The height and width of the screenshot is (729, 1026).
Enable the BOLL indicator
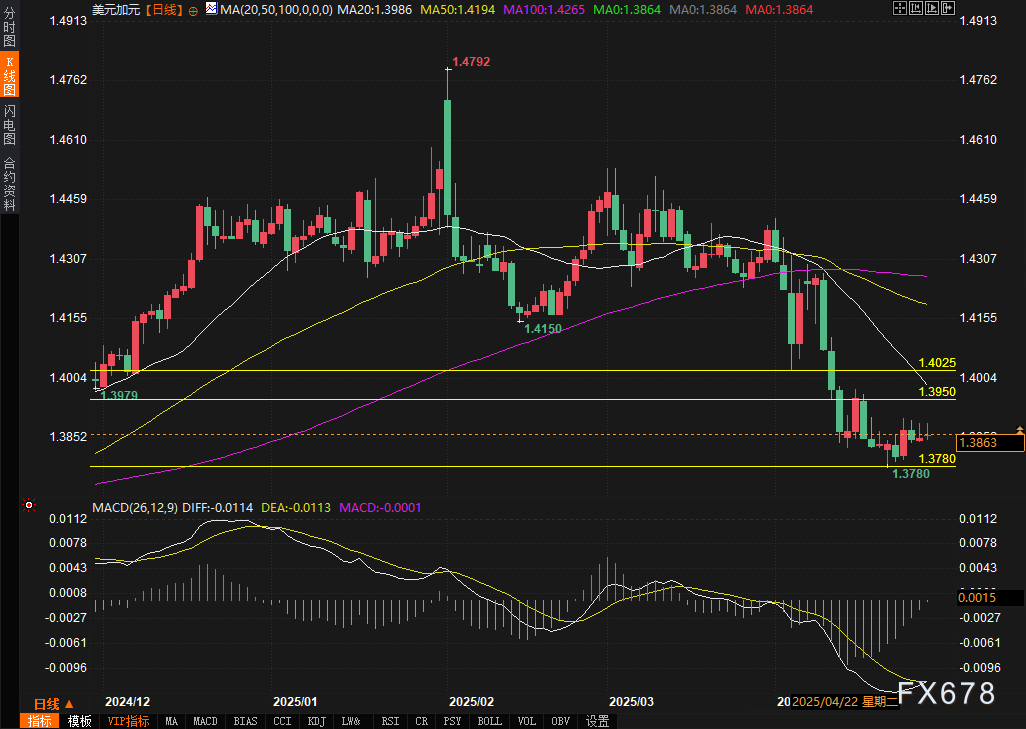coord(490,721)
